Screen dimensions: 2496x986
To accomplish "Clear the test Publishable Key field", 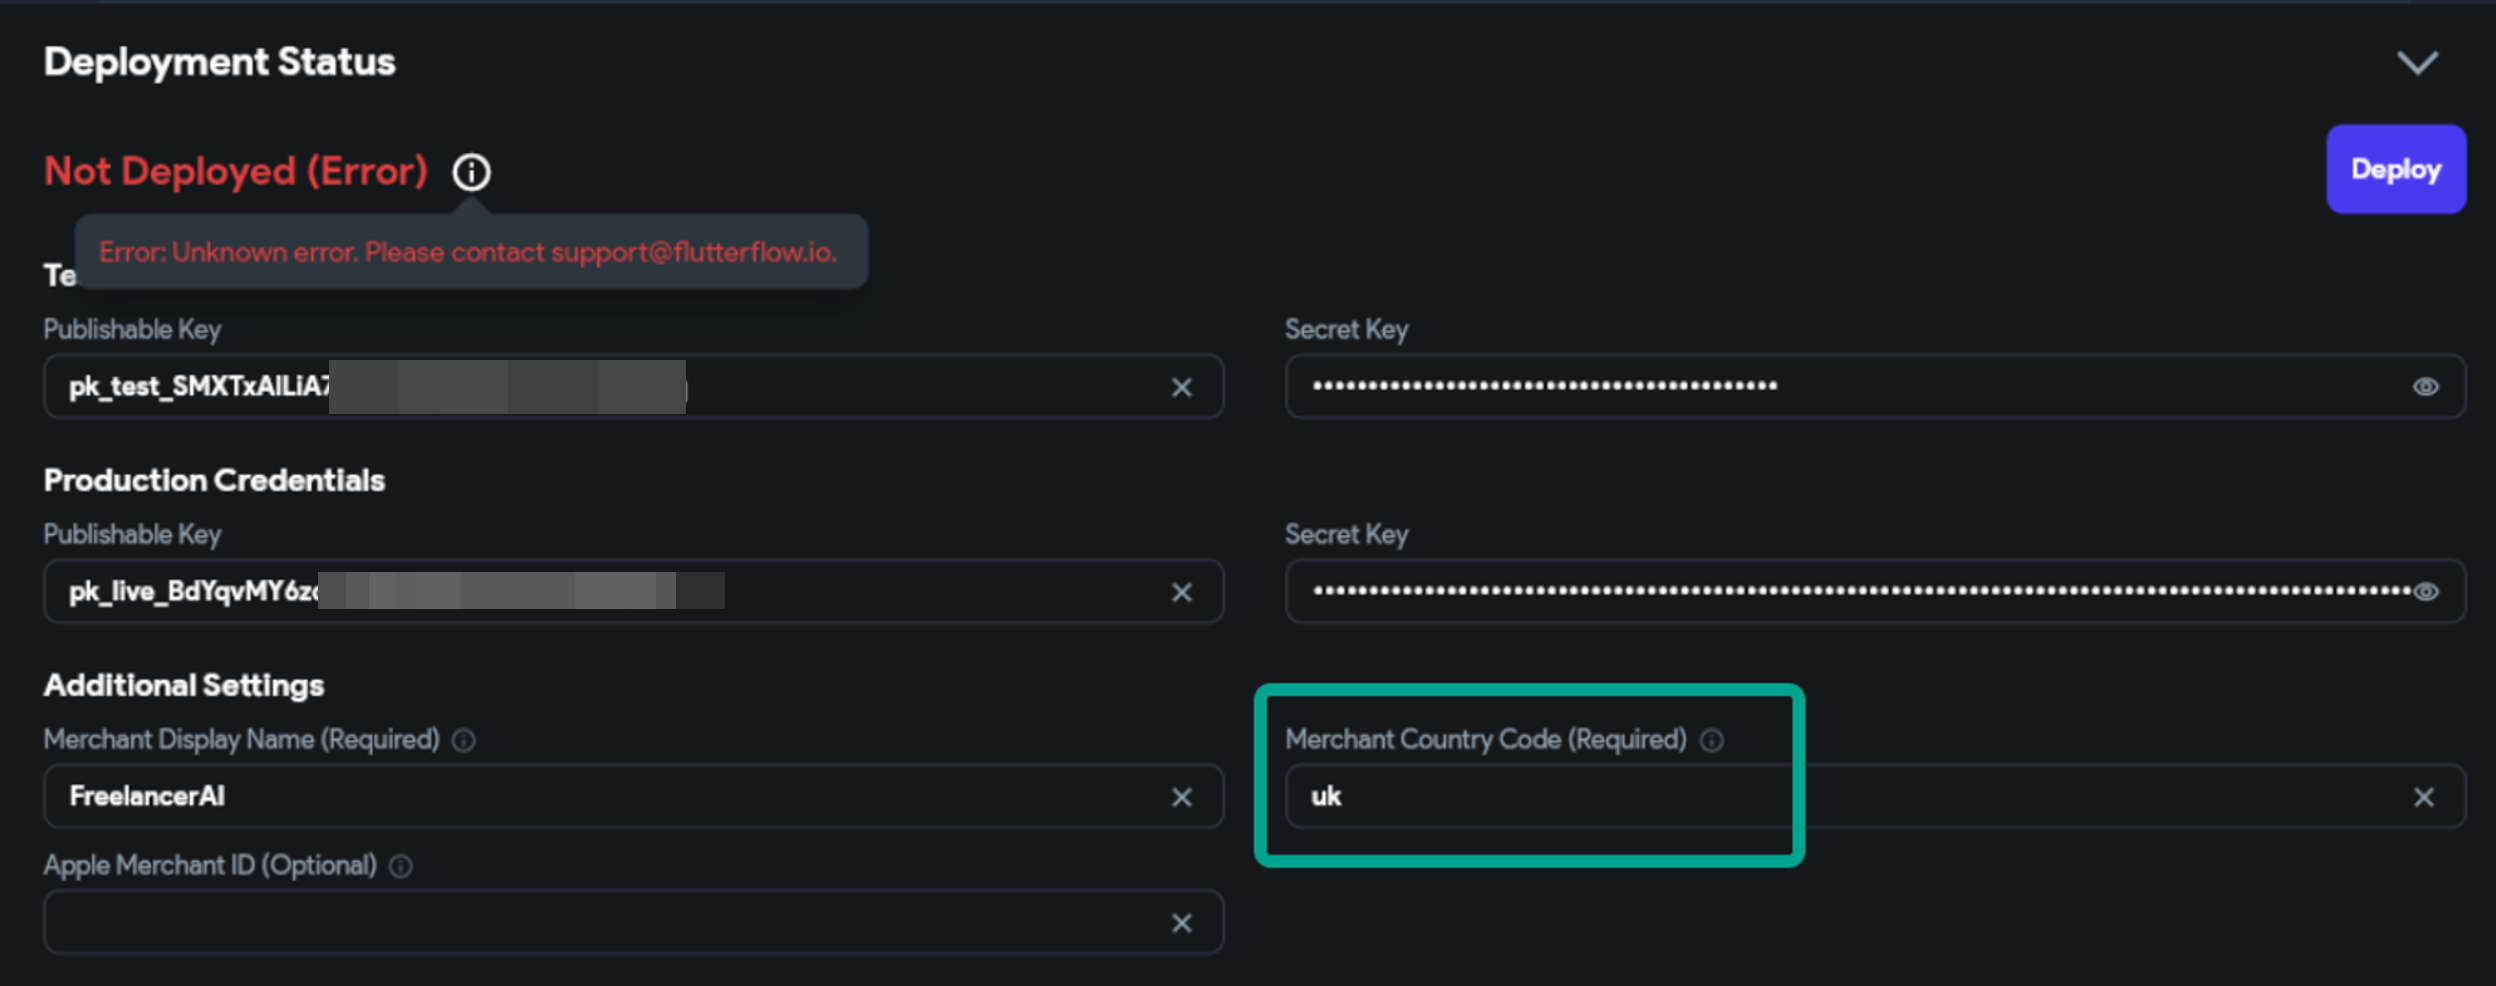I will tap(1182, 387).
